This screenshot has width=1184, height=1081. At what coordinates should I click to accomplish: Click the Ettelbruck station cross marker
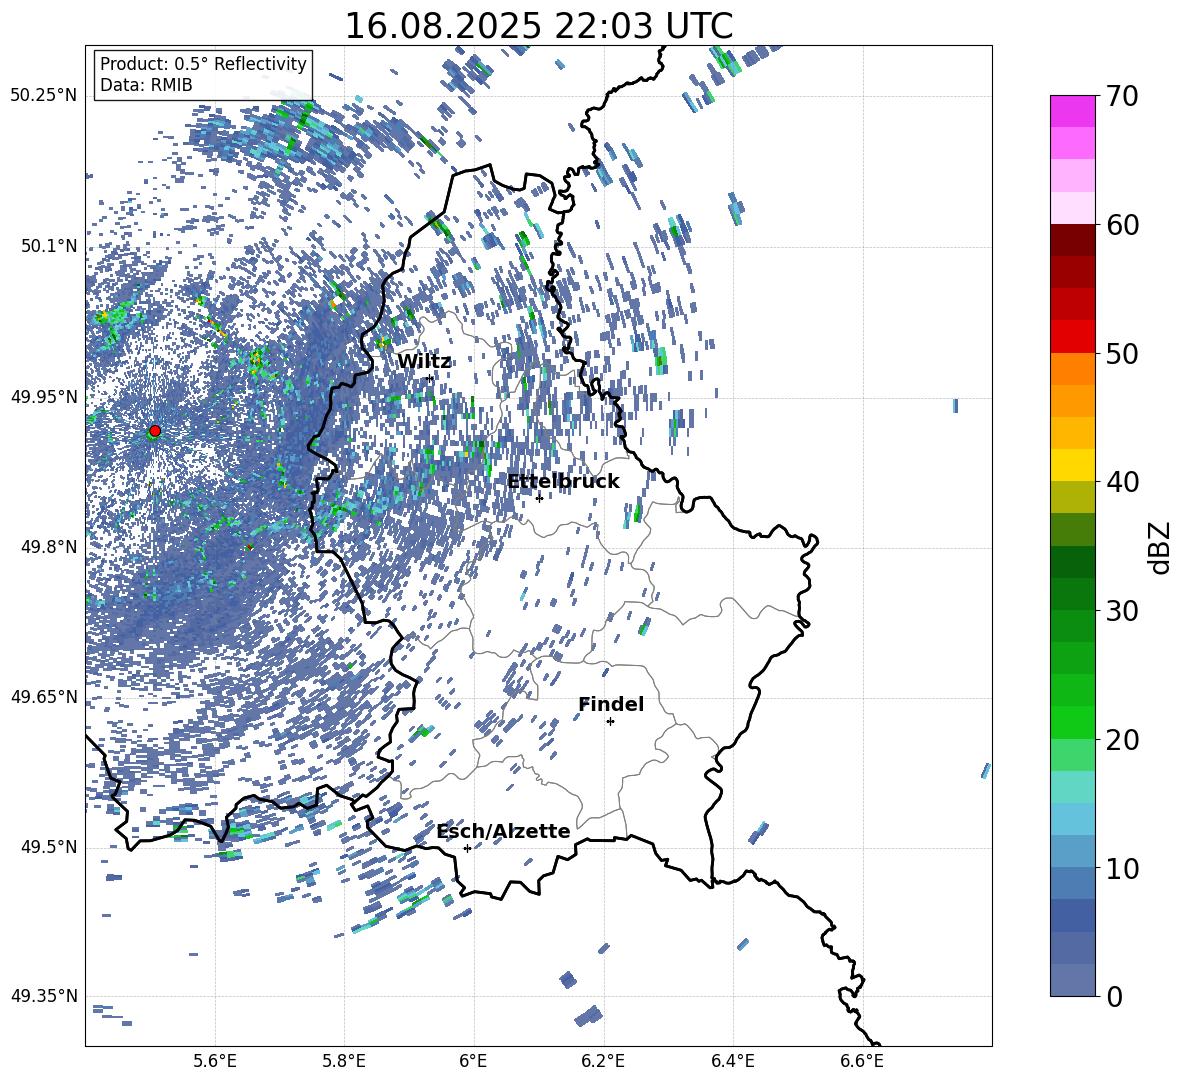(539, 498)
